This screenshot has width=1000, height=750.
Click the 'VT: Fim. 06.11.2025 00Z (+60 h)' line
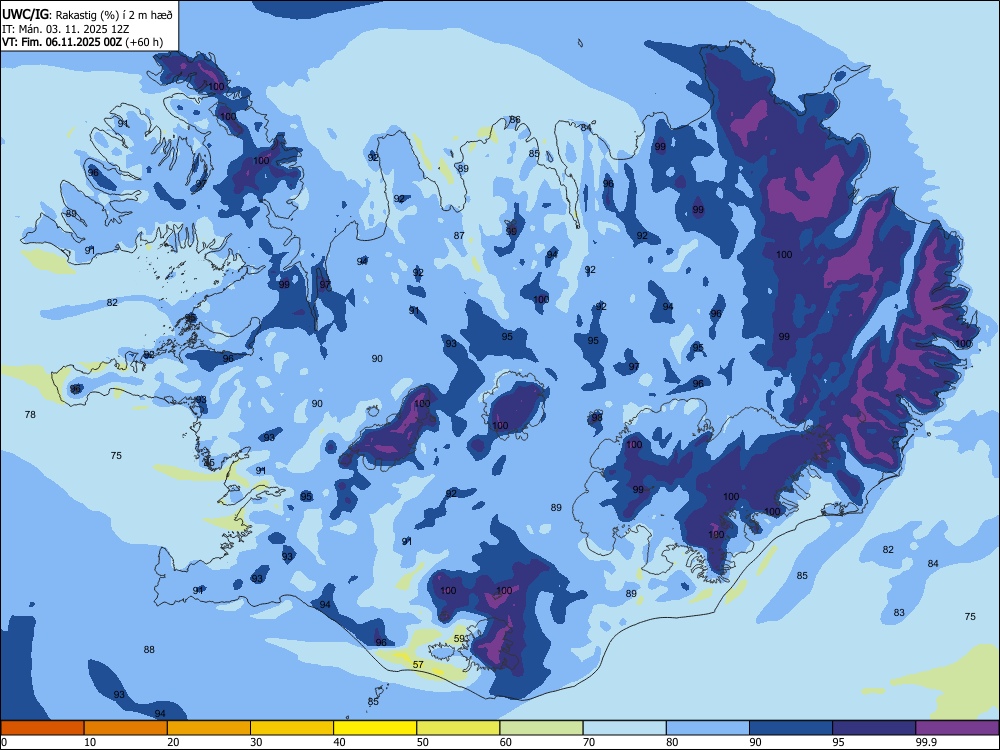[82, 42]
